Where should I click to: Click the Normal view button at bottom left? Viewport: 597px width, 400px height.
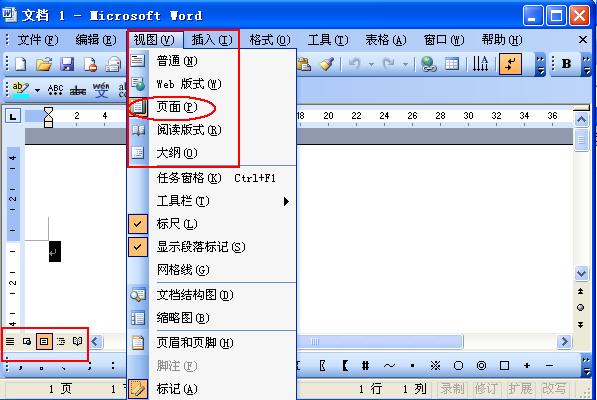(10, 341)
